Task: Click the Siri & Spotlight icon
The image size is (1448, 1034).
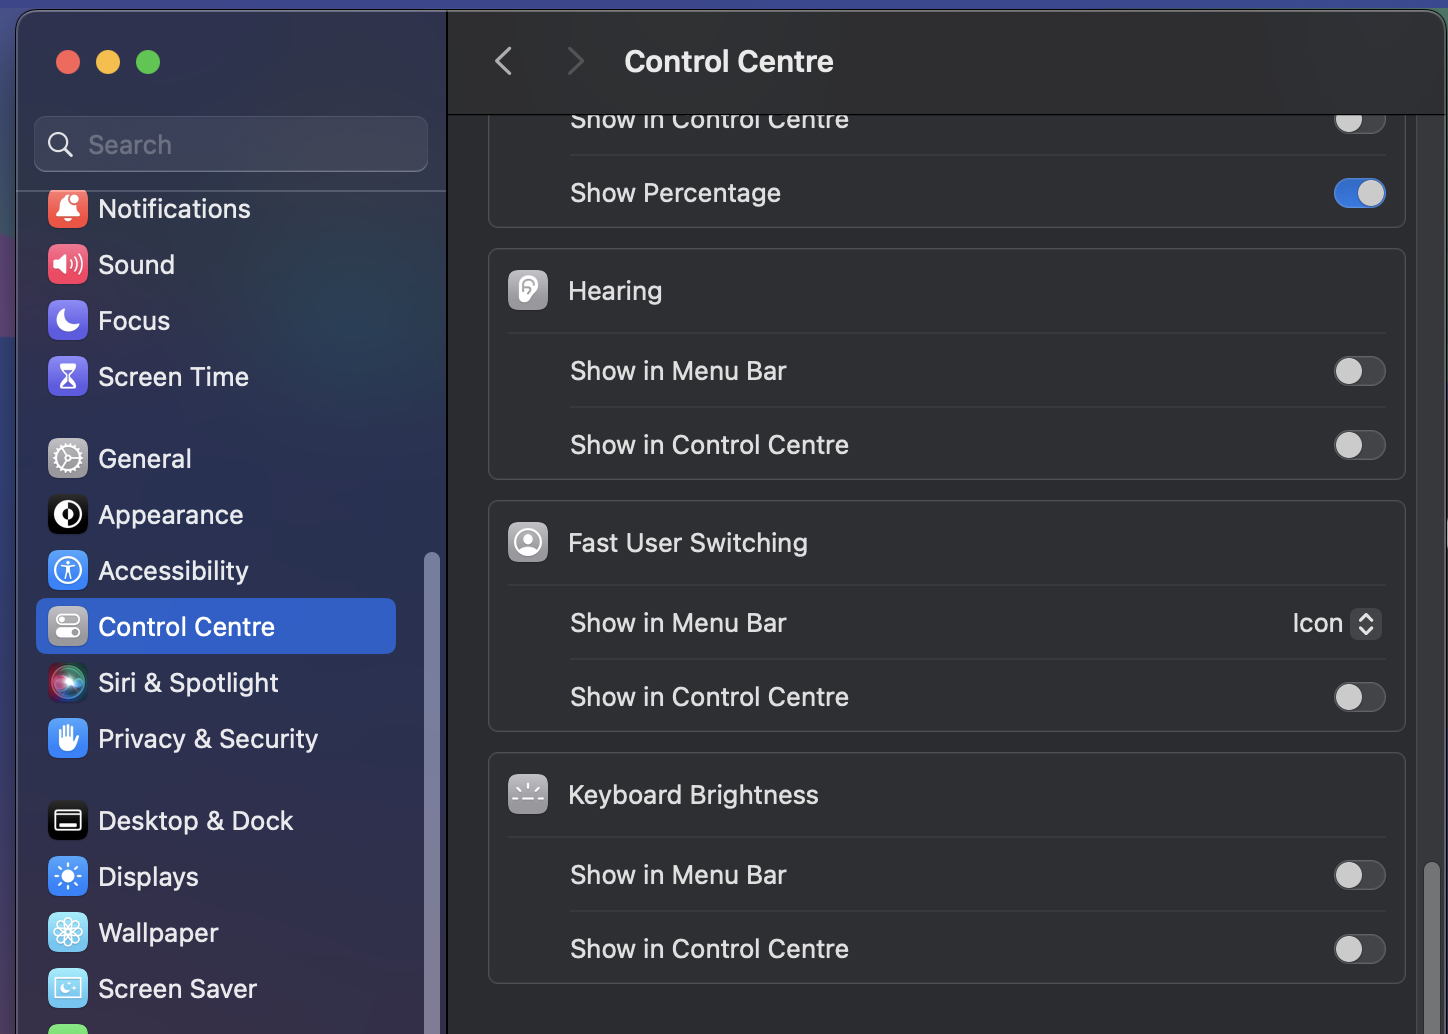Action: tap(68, 683)
